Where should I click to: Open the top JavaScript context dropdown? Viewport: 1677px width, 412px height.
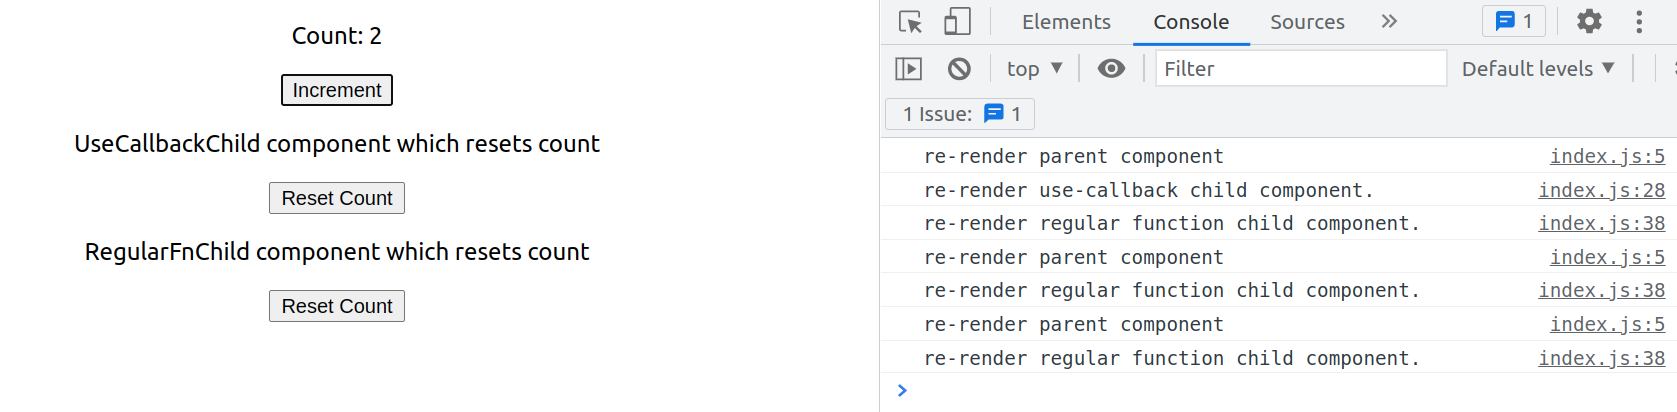[x=1034, y=69]
